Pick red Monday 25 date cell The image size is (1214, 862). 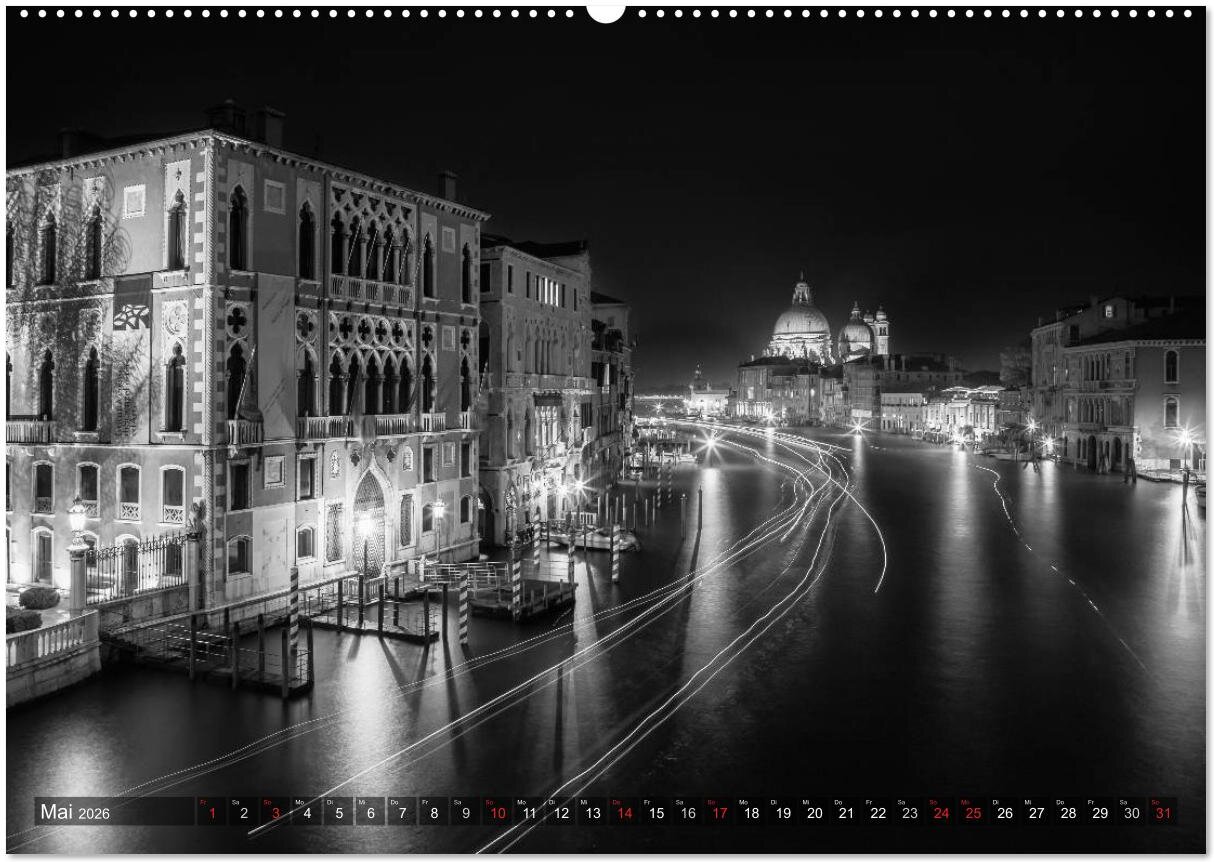[973, 812]
